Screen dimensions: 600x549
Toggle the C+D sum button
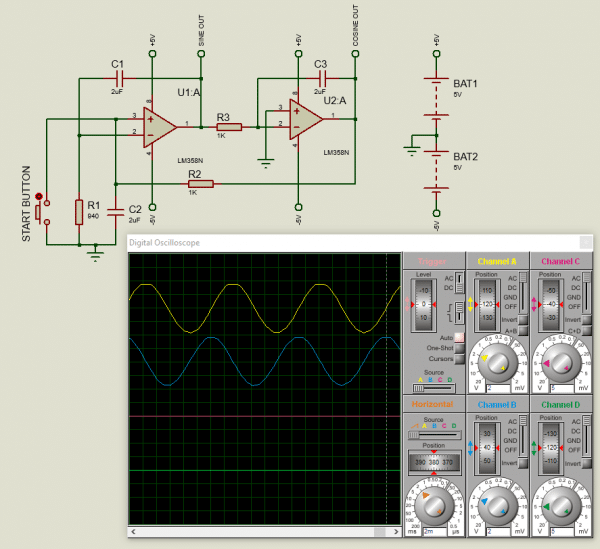point(587,331)
